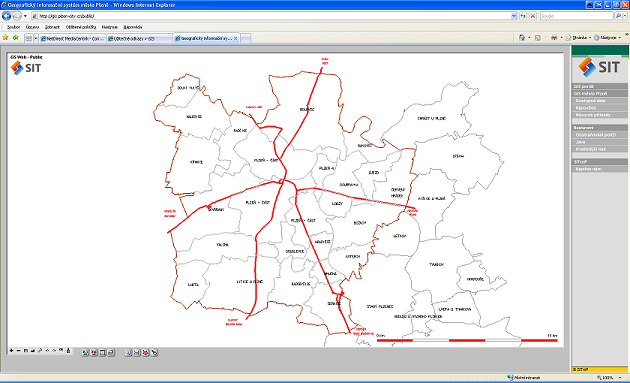Open the Stránka toolbar menu
The width and height of the screenshot is (630, 383).
click(579, 37)
